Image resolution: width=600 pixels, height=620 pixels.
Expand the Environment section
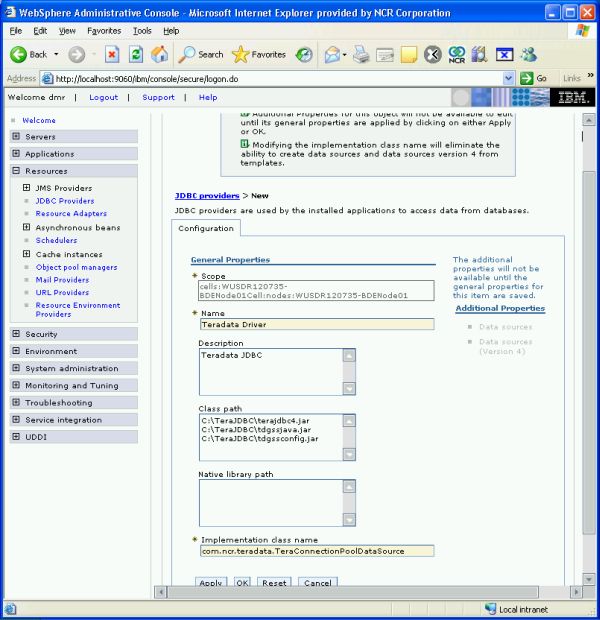point(16,351)
